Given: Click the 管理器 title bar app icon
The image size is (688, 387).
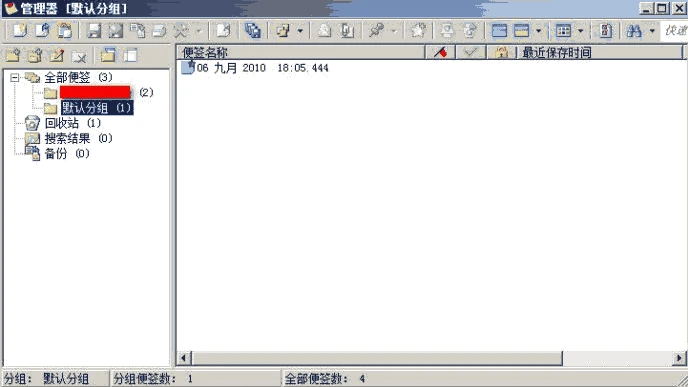Looking at the screenshot, I should click(11, 8).
